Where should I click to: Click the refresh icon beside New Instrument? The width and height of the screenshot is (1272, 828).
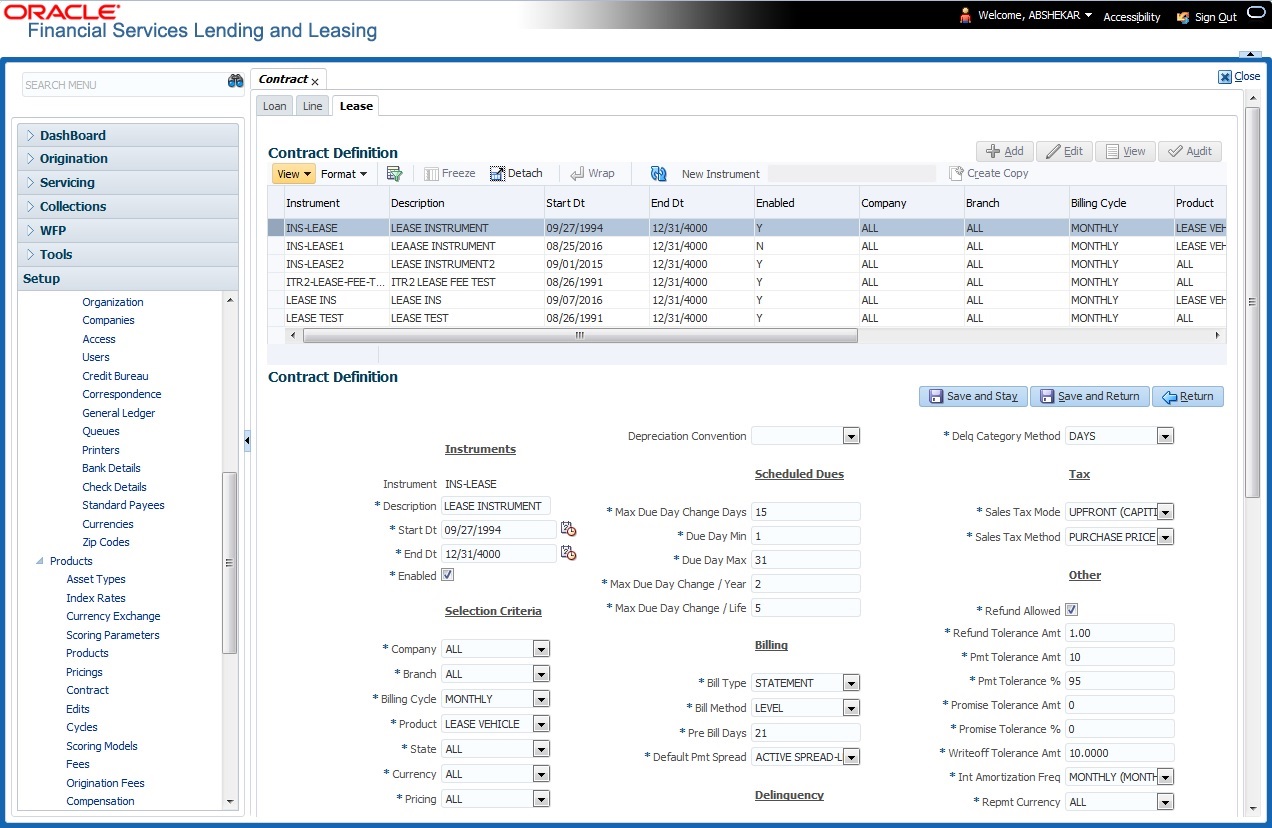click(x=658, y=173)
